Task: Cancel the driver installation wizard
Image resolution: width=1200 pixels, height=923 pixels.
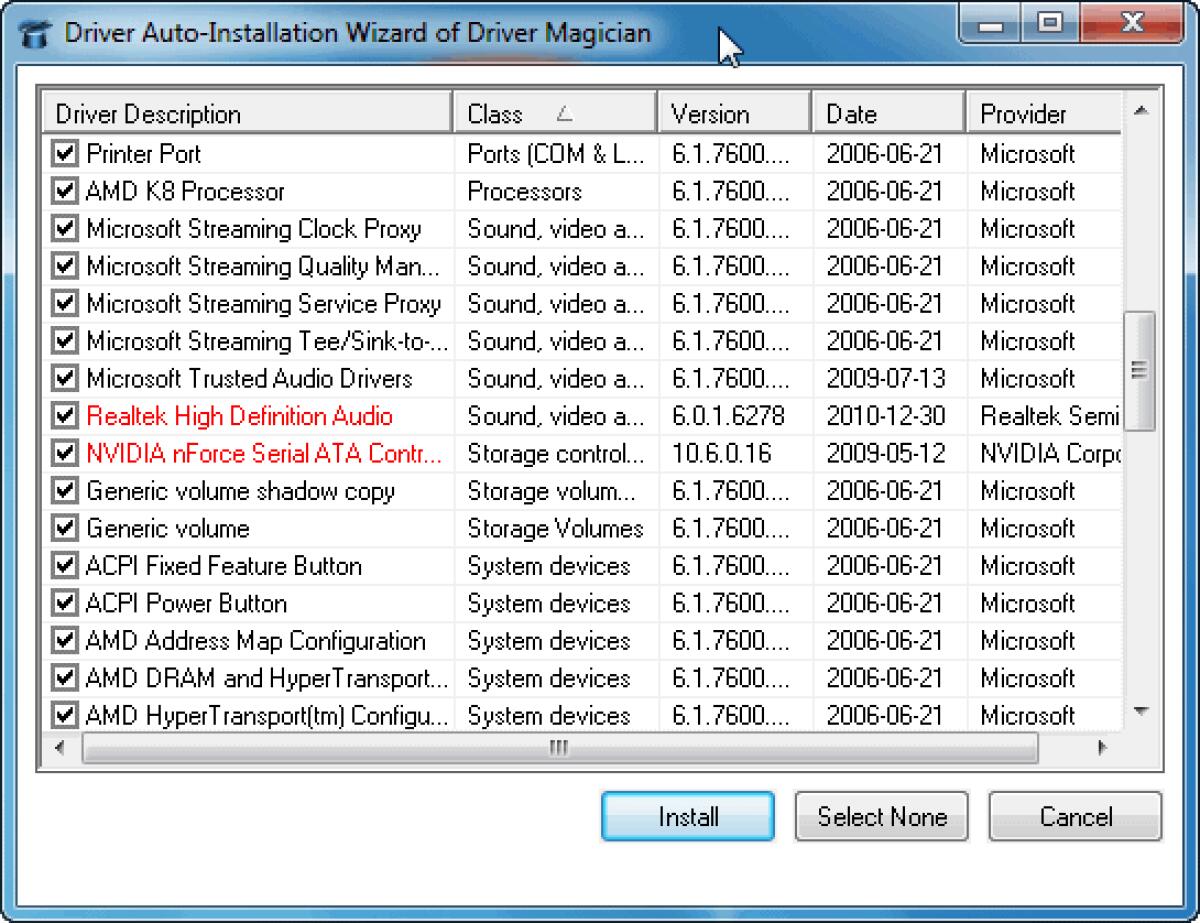Action: 1074,816
